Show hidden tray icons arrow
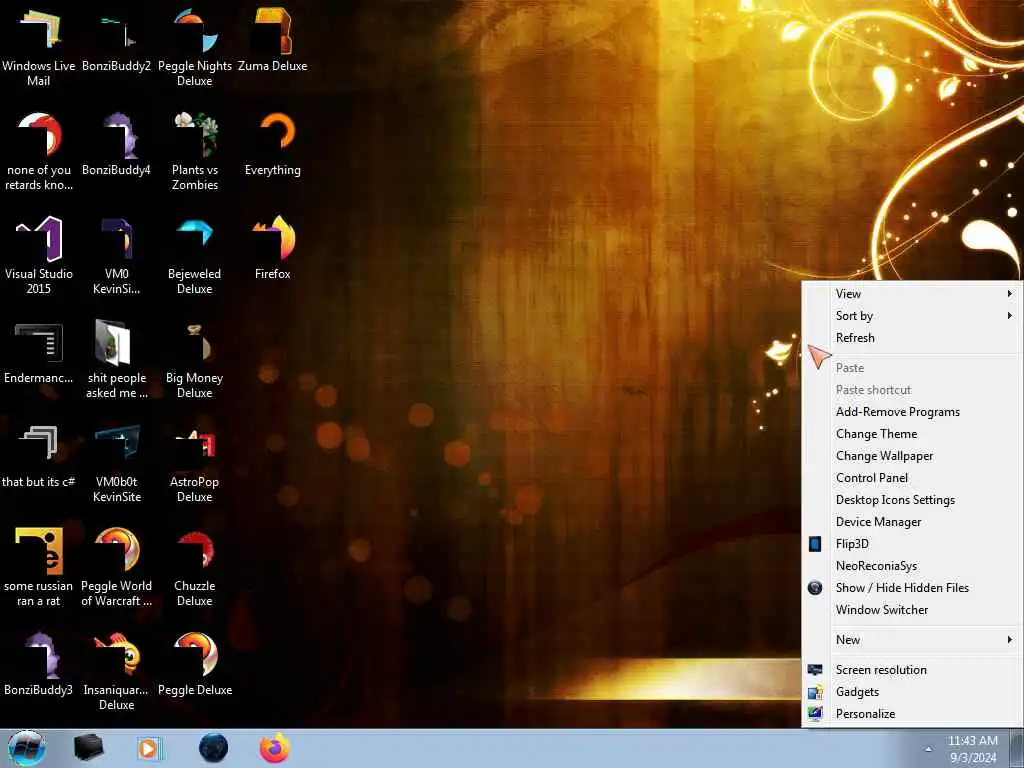 (x=928, y=749)
